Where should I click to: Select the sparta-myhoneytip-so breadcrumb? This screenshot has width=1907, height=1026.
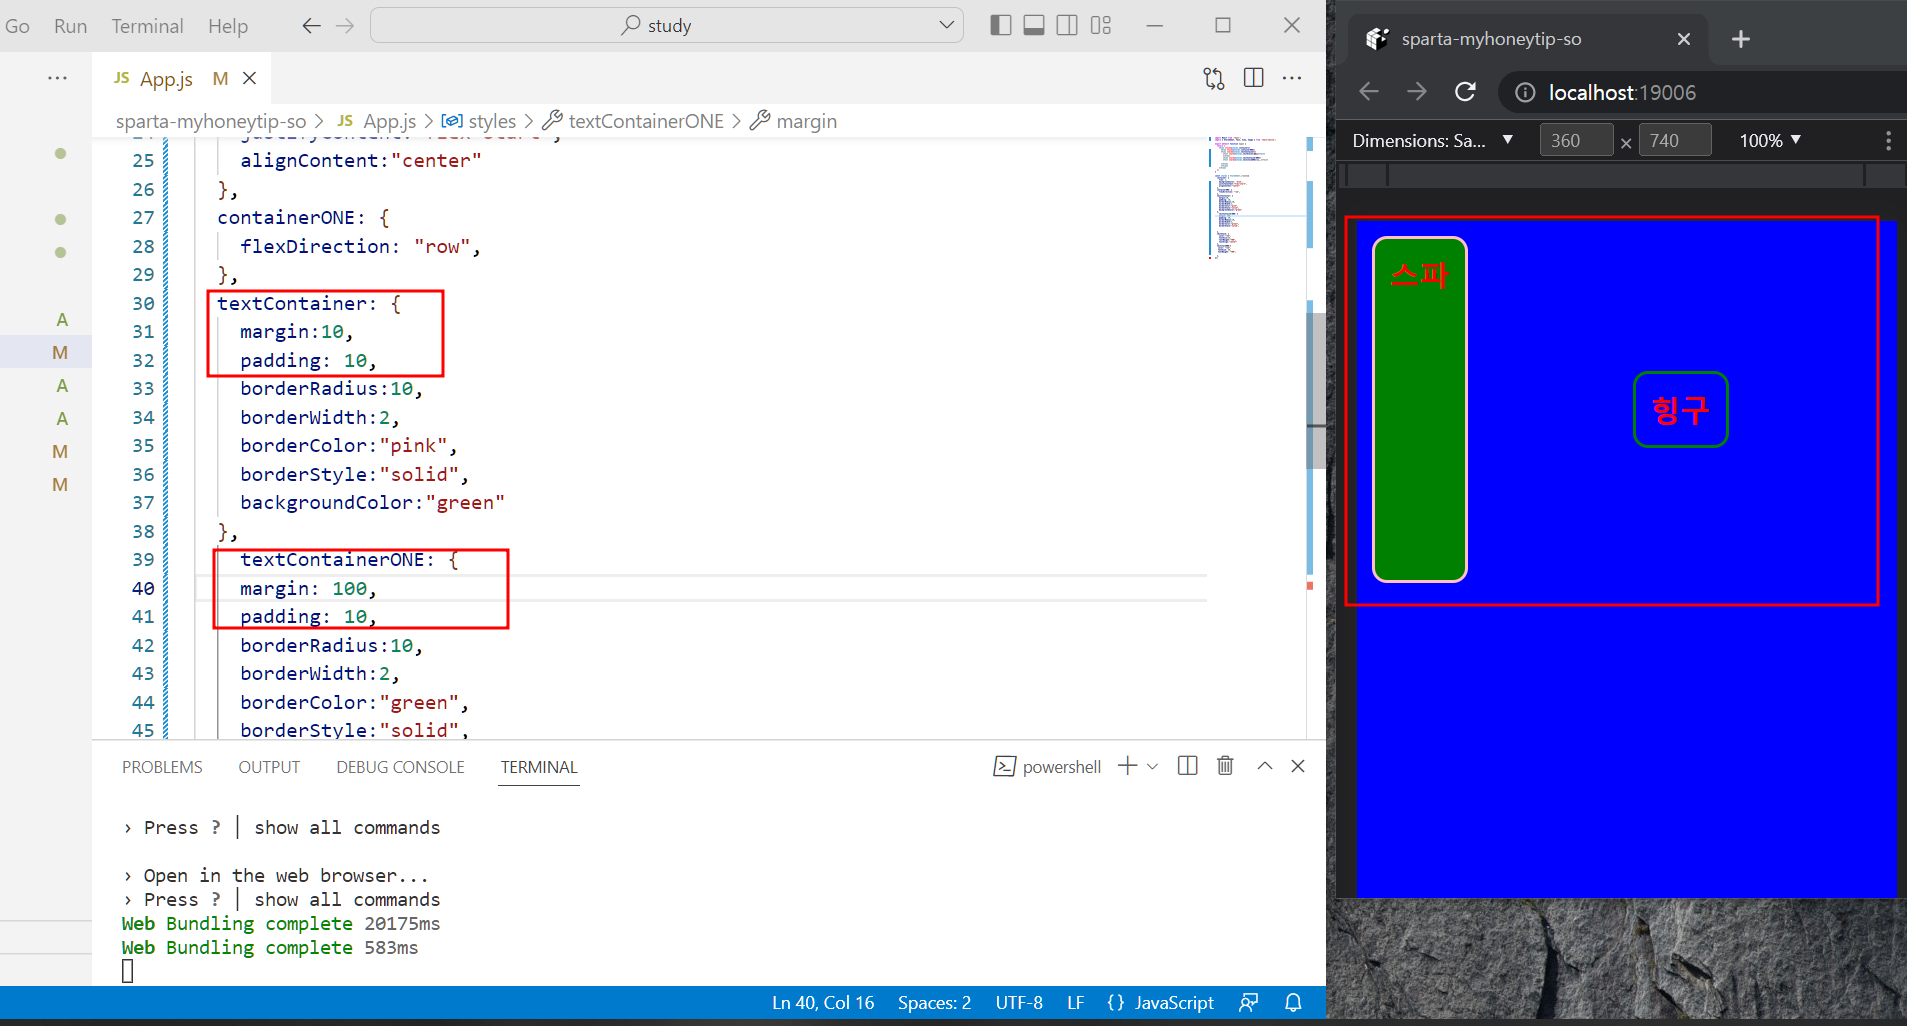211,121
